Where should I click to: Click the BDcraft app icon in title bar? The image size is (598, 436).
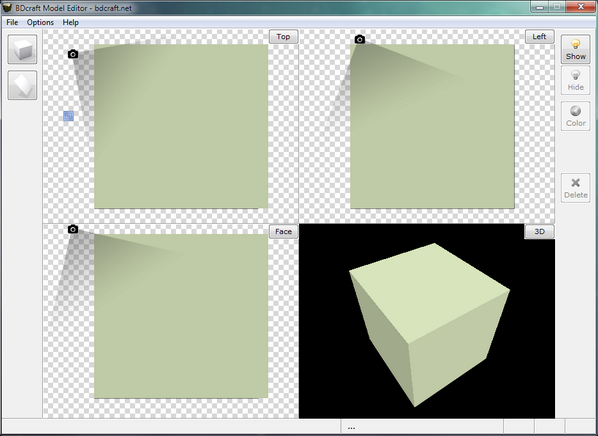7,7
